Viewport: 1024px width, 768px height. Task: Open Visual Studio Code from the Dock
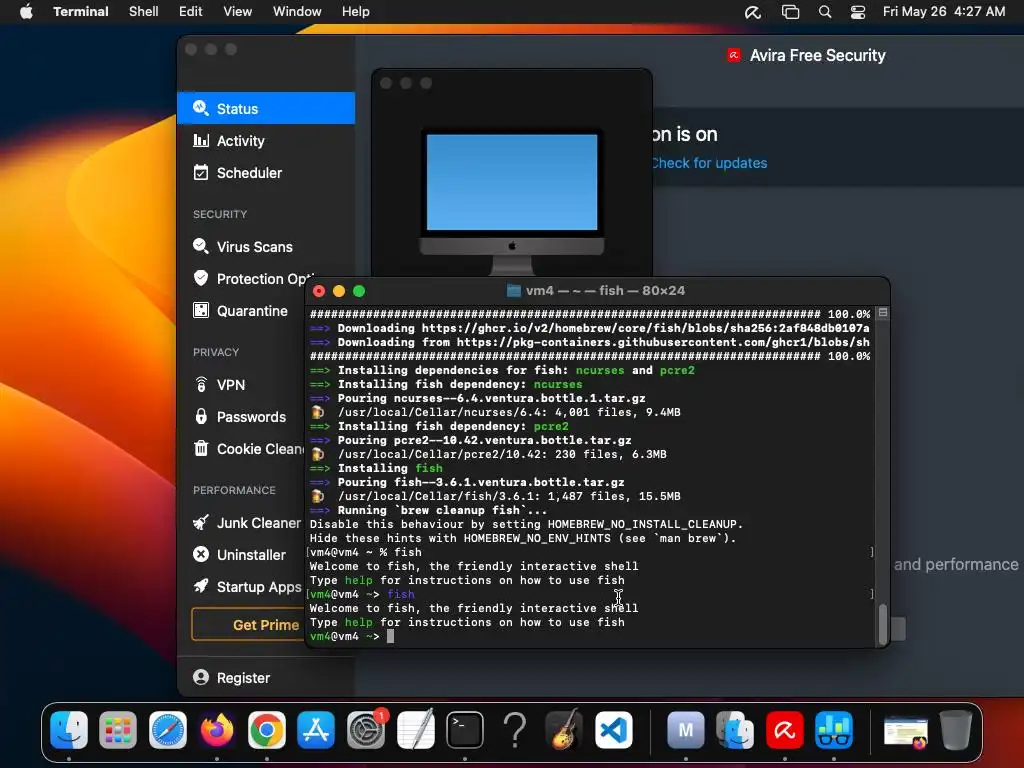(x=614, y=729)
